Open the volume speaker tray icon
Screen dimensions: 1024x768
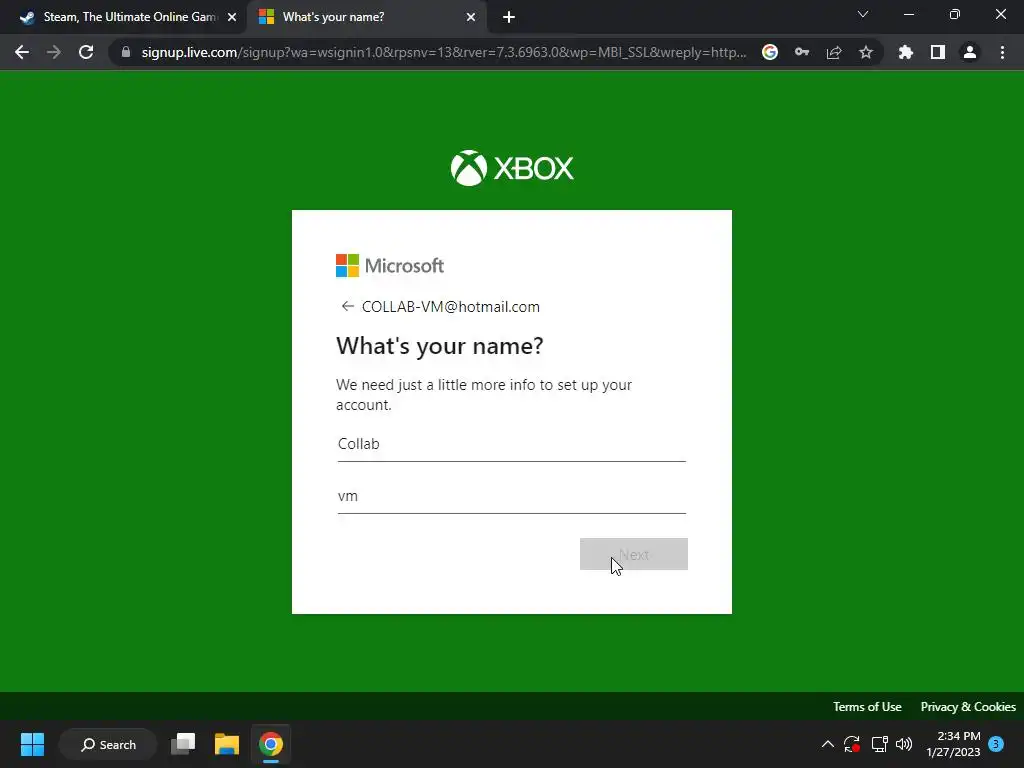click(x=904, y=744)
